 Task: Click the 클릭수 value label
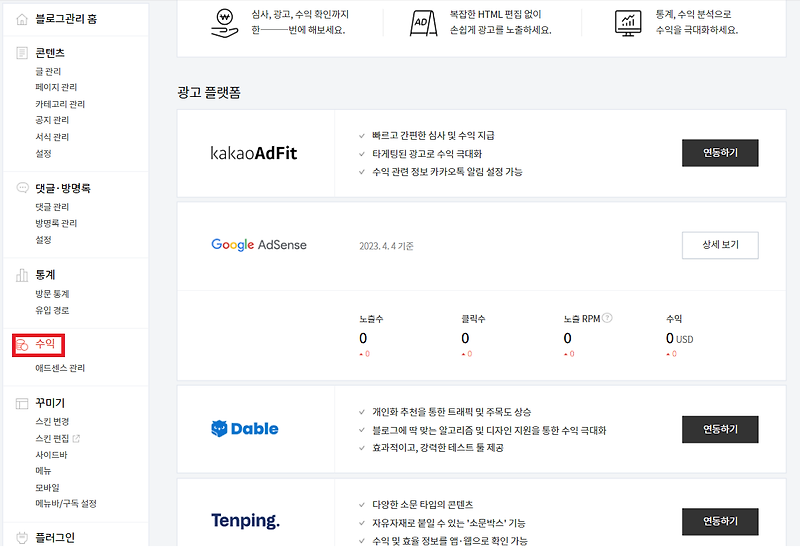click(473, 319)
